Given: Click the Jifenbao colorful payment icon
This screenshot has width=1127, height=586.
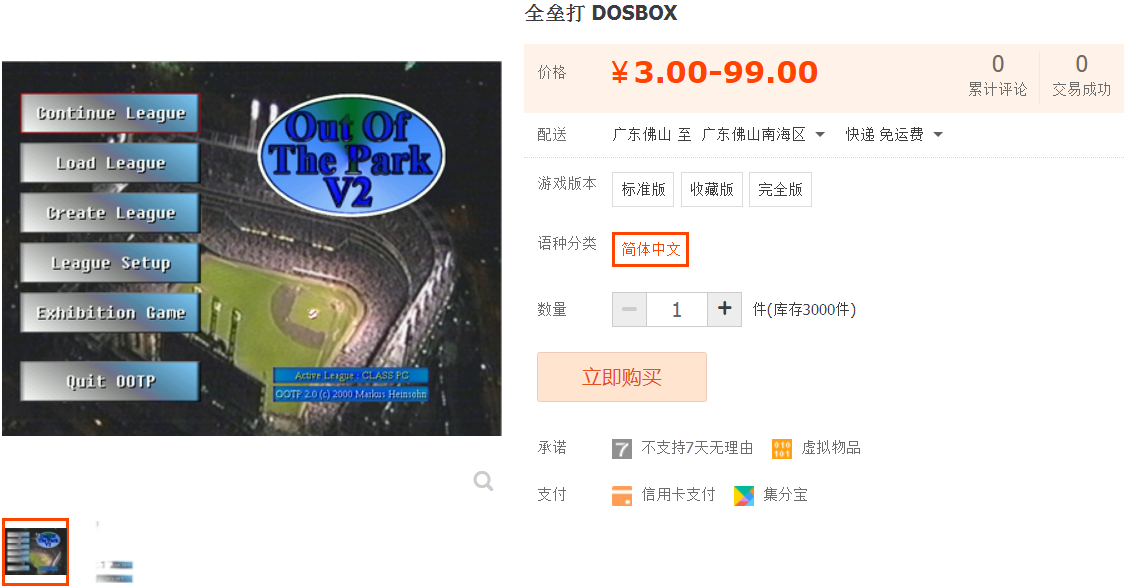Looking at the screenshot, I should click(744, 495).
